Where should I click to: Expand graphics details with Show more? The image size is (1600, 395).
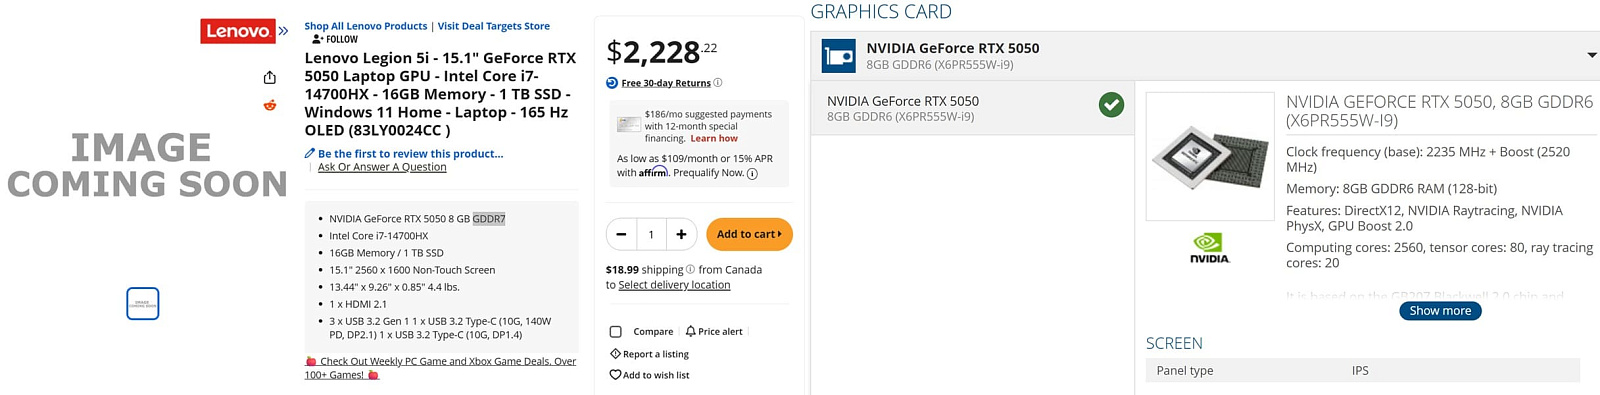[x=1440, y=311]
